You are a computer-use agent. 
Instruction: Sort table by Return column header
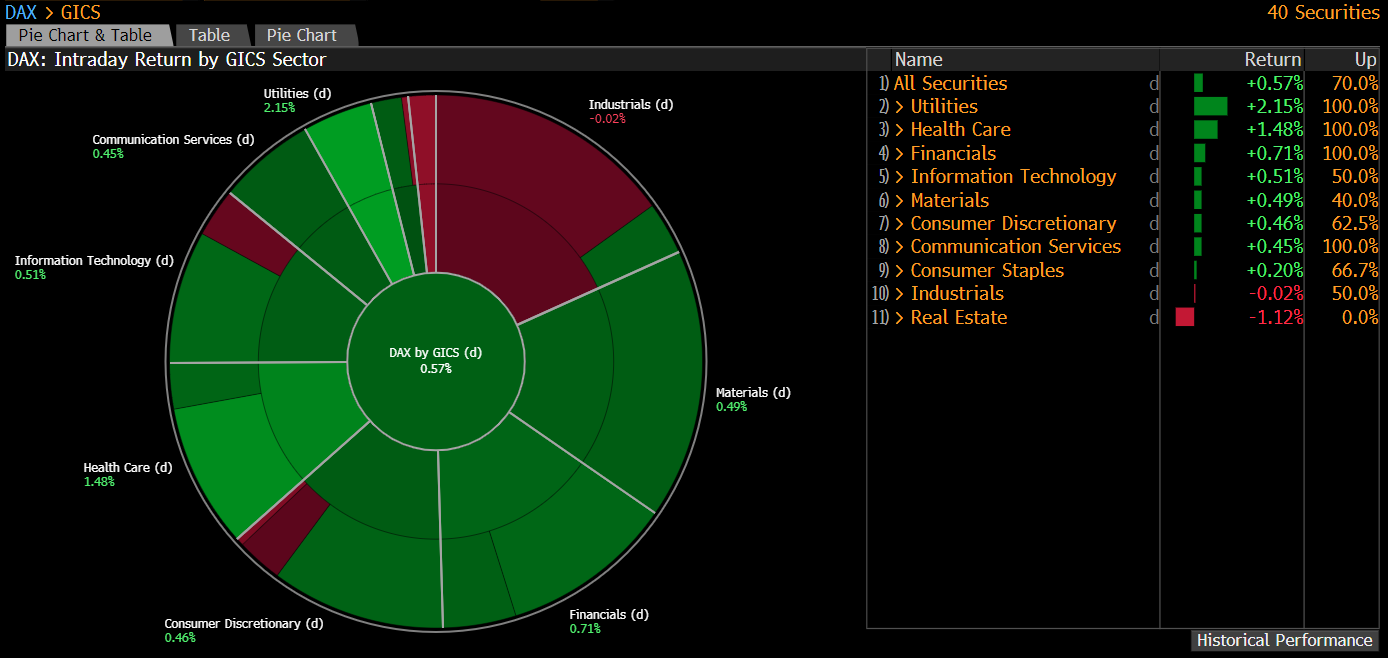tap(1272, 59)
